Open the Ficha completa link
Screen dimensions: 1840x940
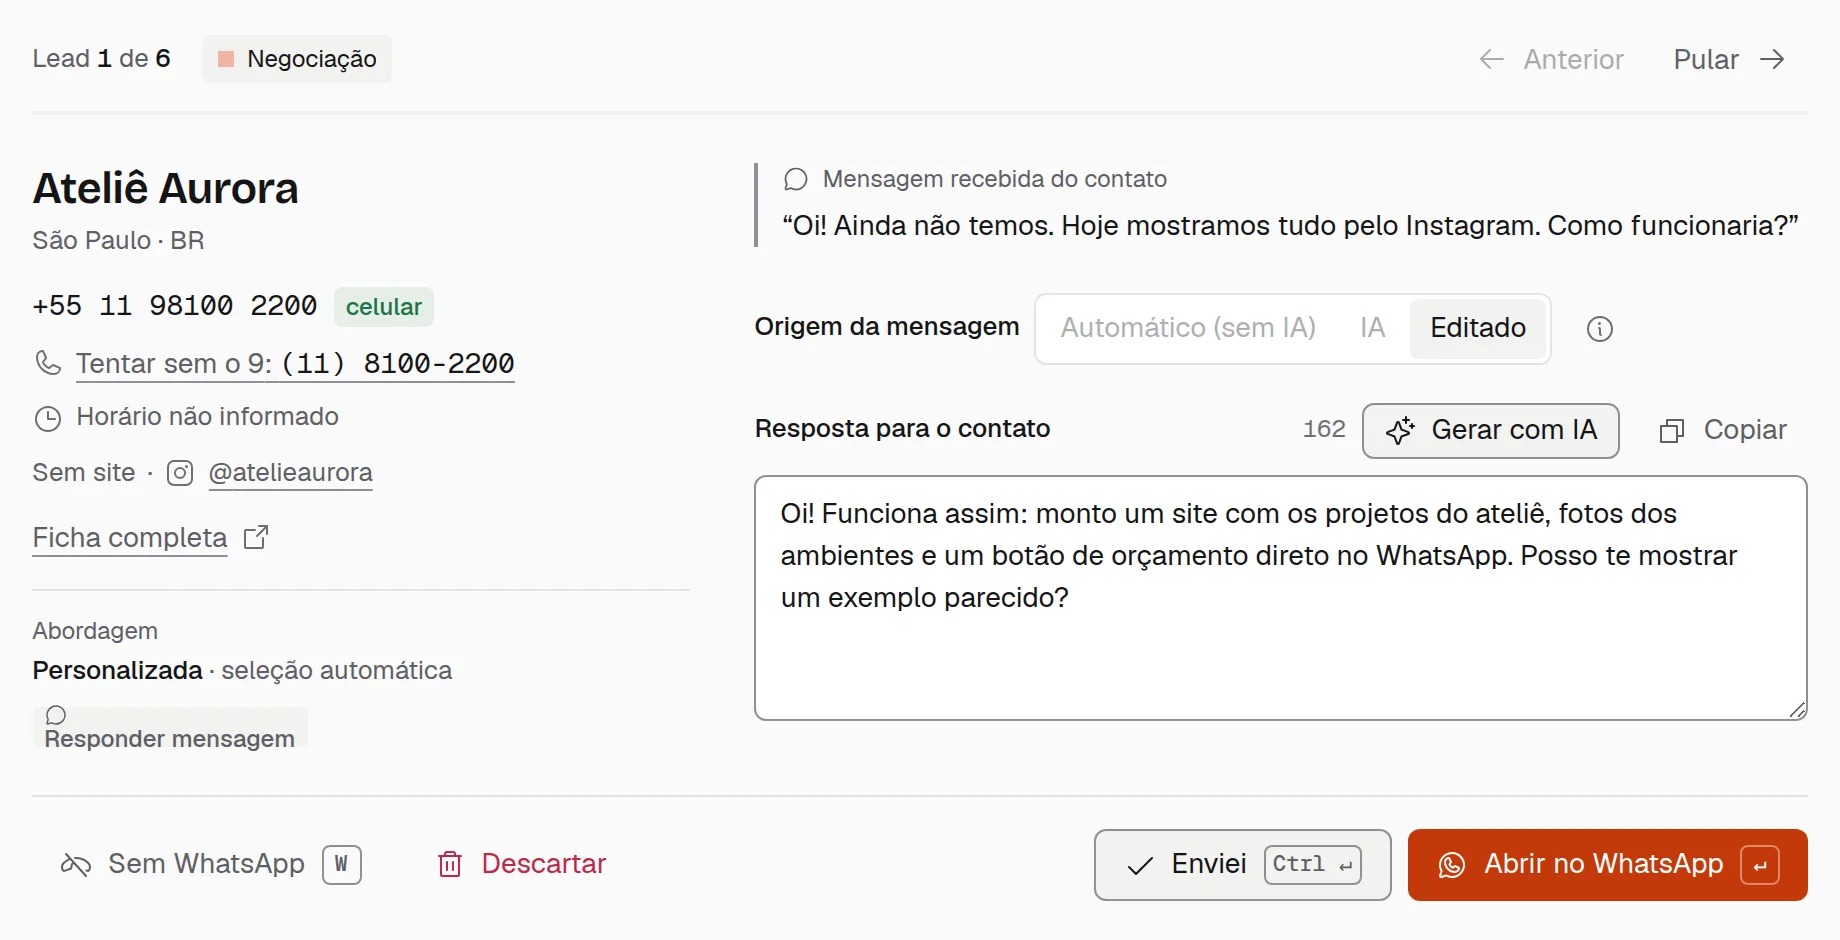[x=130, y=538]
